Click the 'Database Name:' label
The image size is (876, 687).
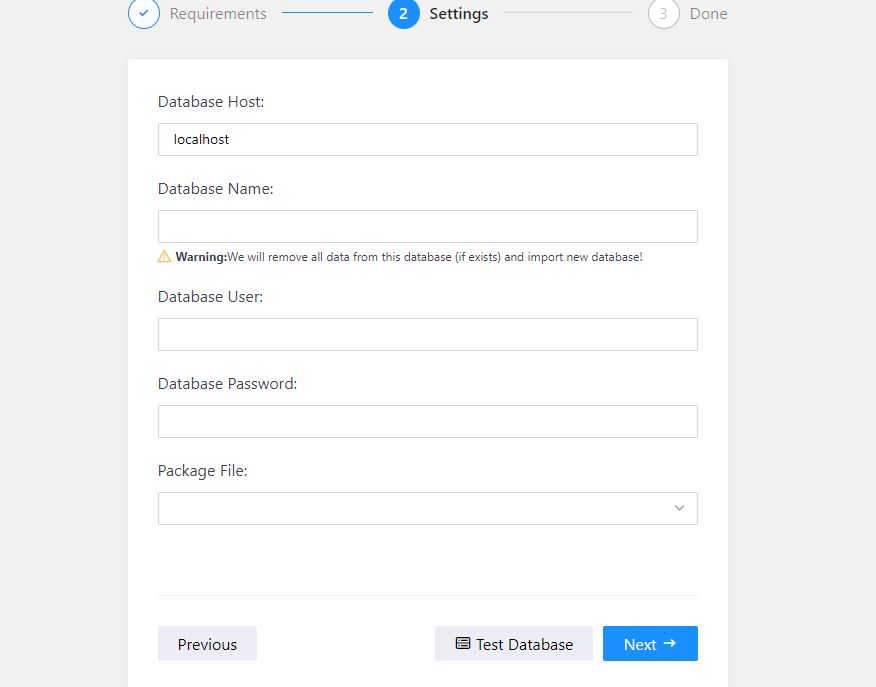[x=215, y=189]
